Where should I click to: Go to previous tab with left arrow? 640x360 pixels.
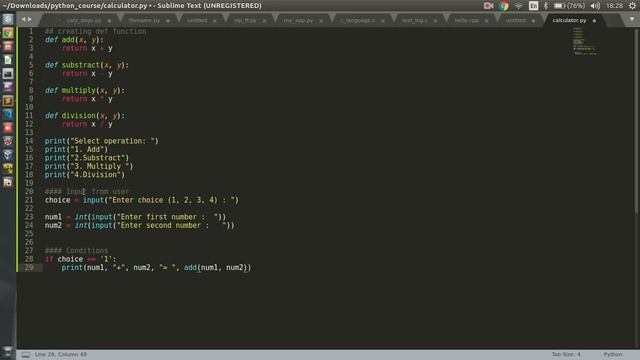pos(24,19)
